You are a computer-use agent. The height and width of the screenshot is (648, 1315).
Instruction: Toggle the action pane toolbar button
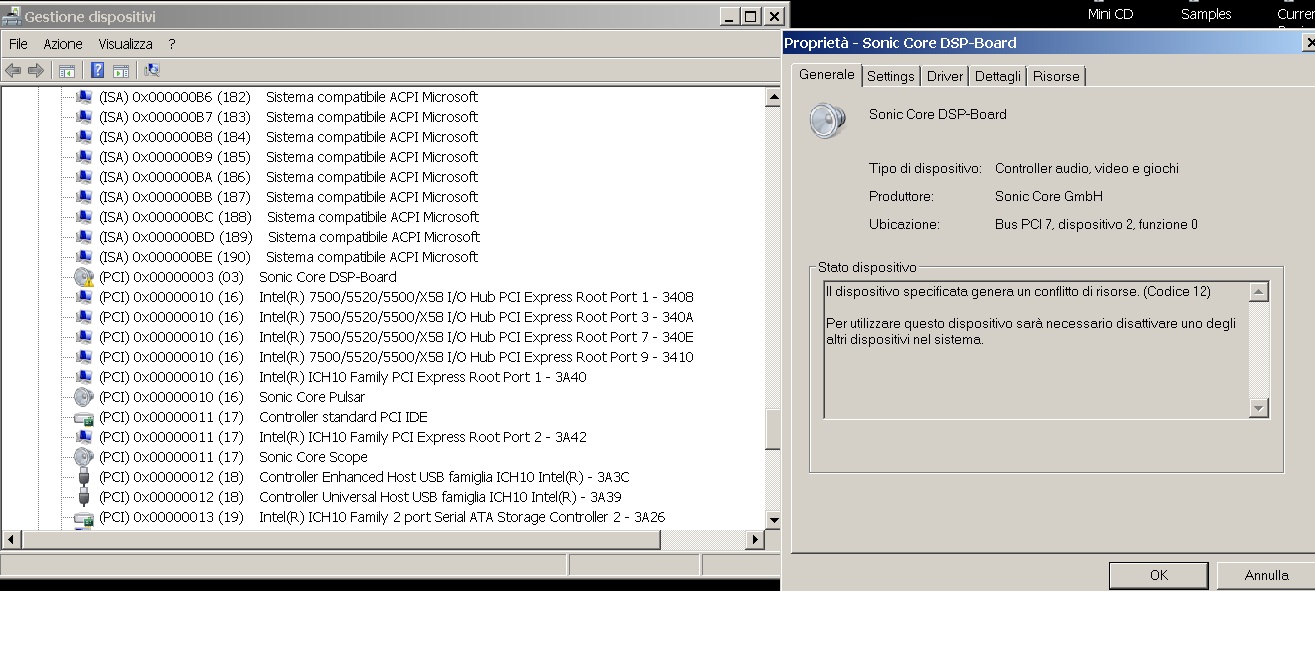[121, 70]
